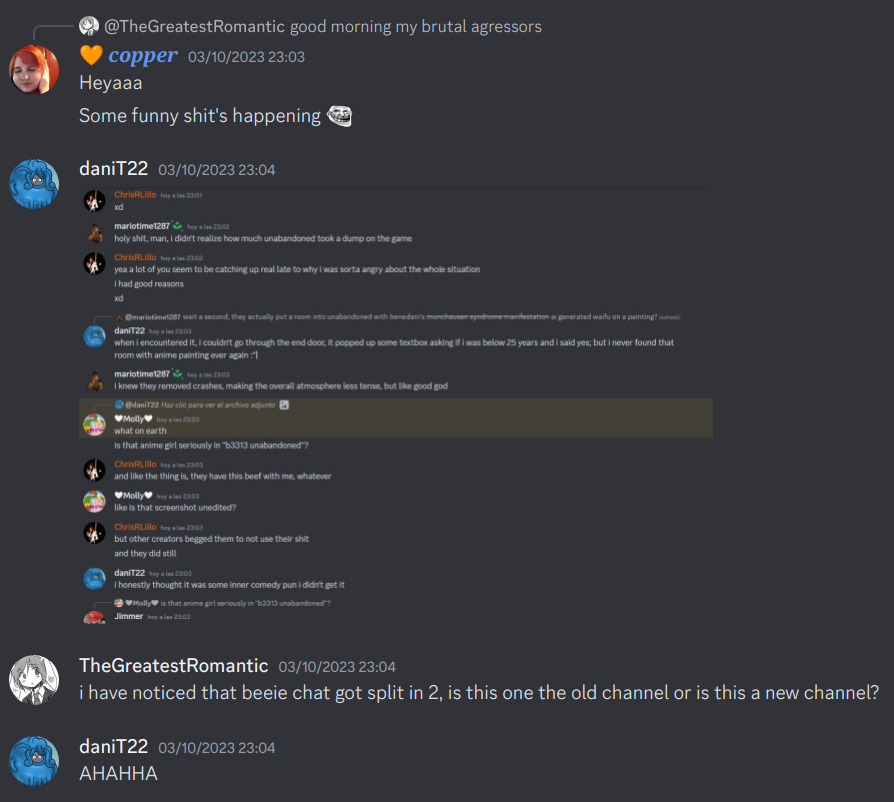Image resolution: width=894 pixels, height=802 pixels.
Task: Click the @TheGreatestRomantic mention in the reply preview
Action: [x=194, y=26]
